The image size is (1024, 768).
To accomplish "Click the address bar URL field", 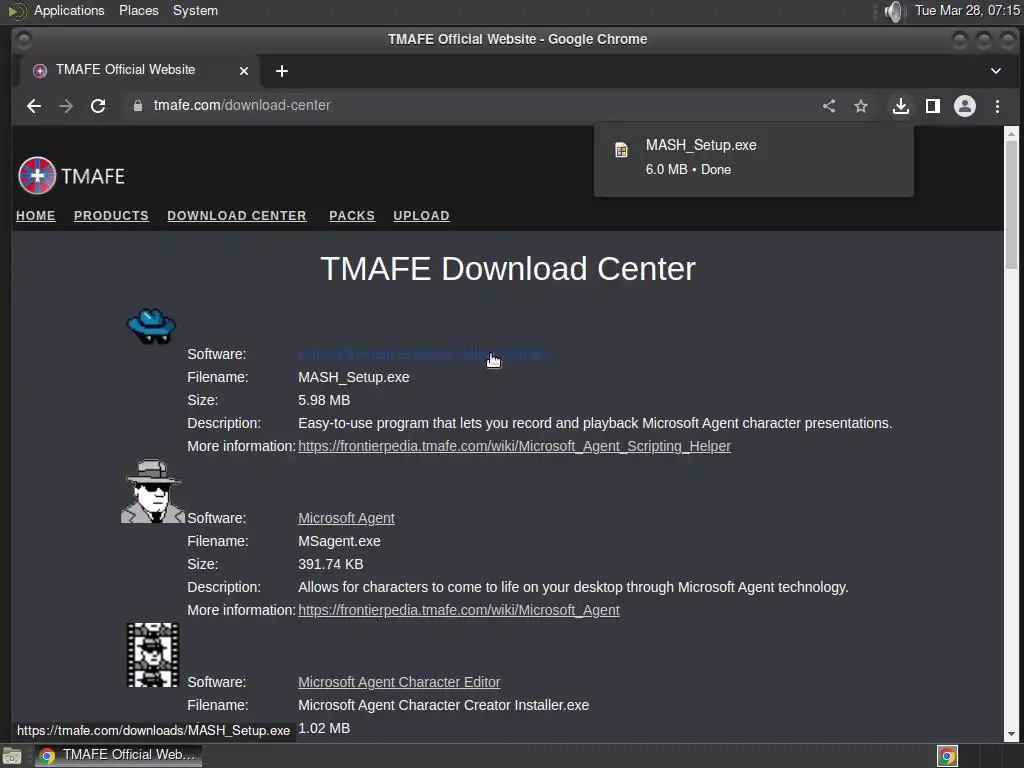I will pyautogui.click(x=468, y=106).
